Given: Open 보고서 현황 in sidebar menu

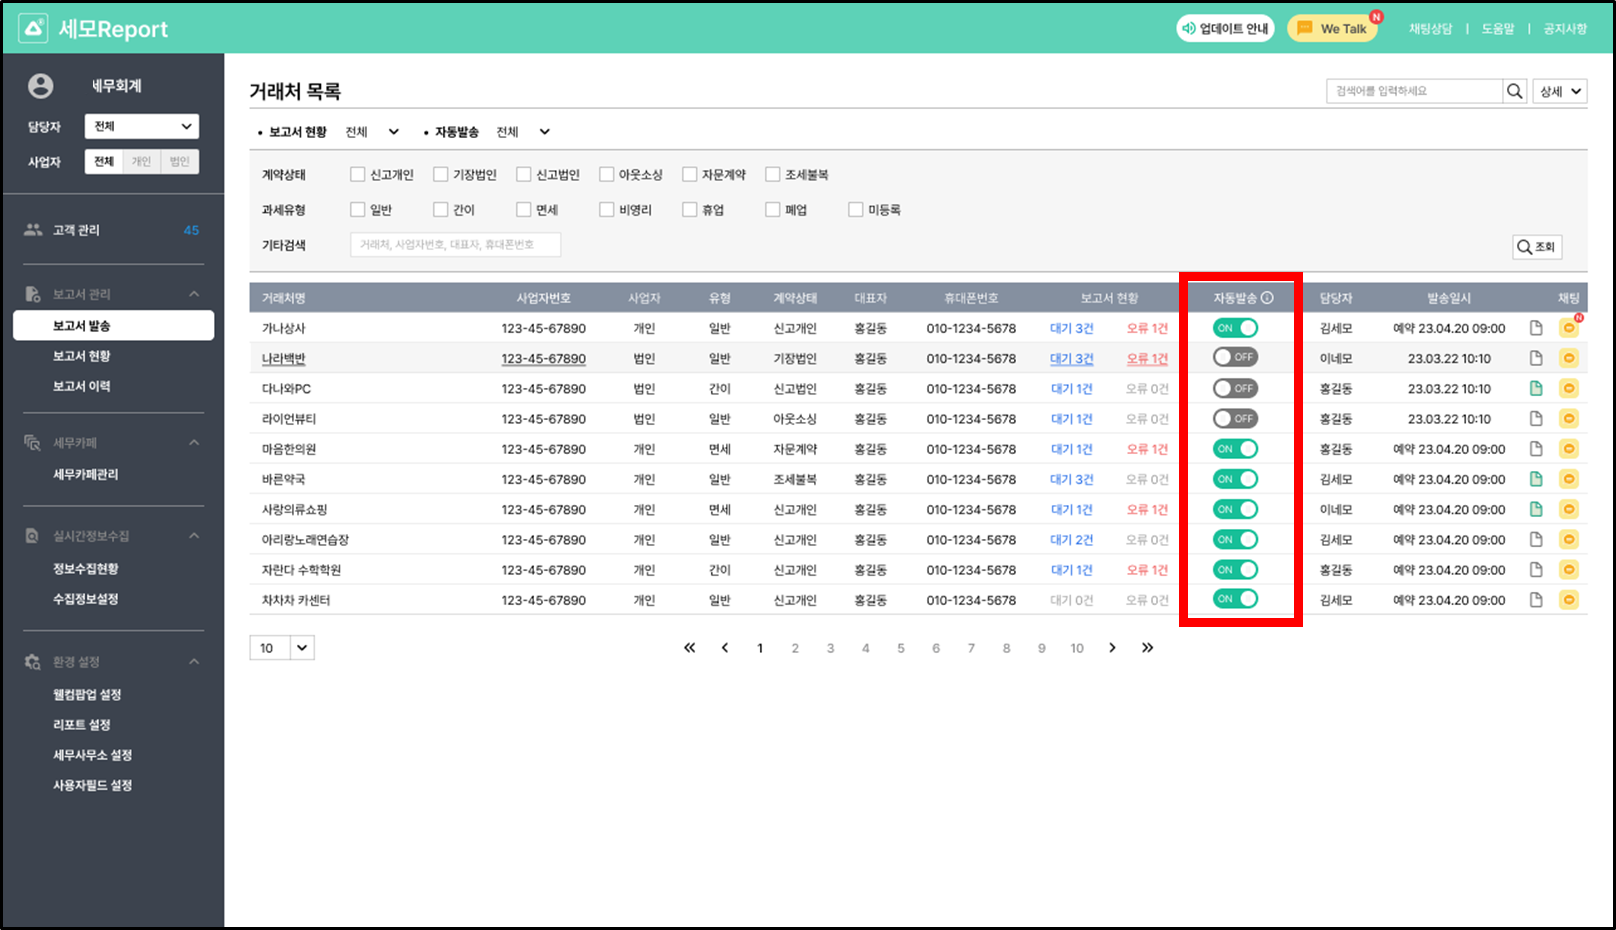Looking at the screenshot, I should click(82, 356).
